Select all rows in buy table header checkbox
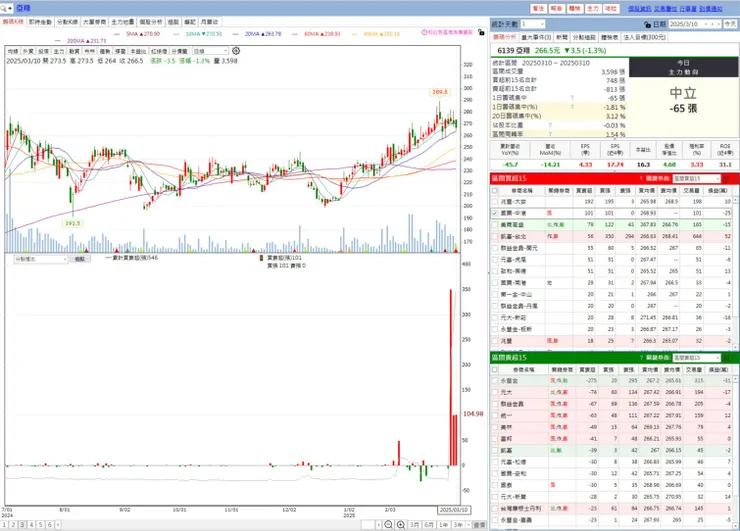Image resolution: width=740 pixels, height=531 pixels. (x=495, y=191)
